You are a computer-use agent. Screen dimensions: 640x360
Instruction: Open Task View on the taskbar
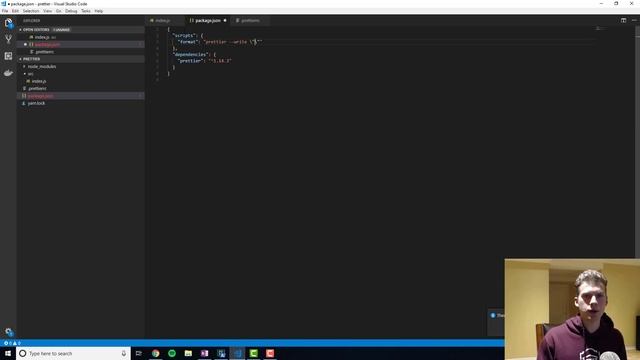tap(139, 353)
